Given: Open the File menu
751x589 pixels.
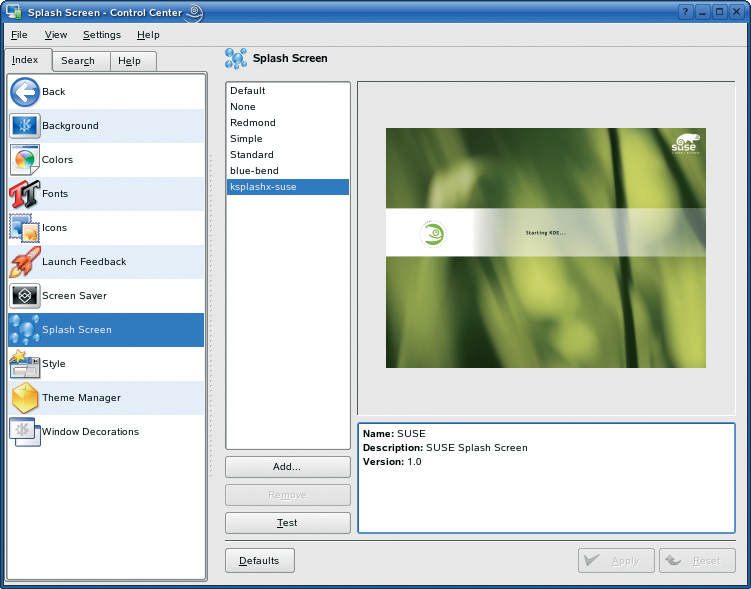Looking at the screenshot, I should (19, 35).
